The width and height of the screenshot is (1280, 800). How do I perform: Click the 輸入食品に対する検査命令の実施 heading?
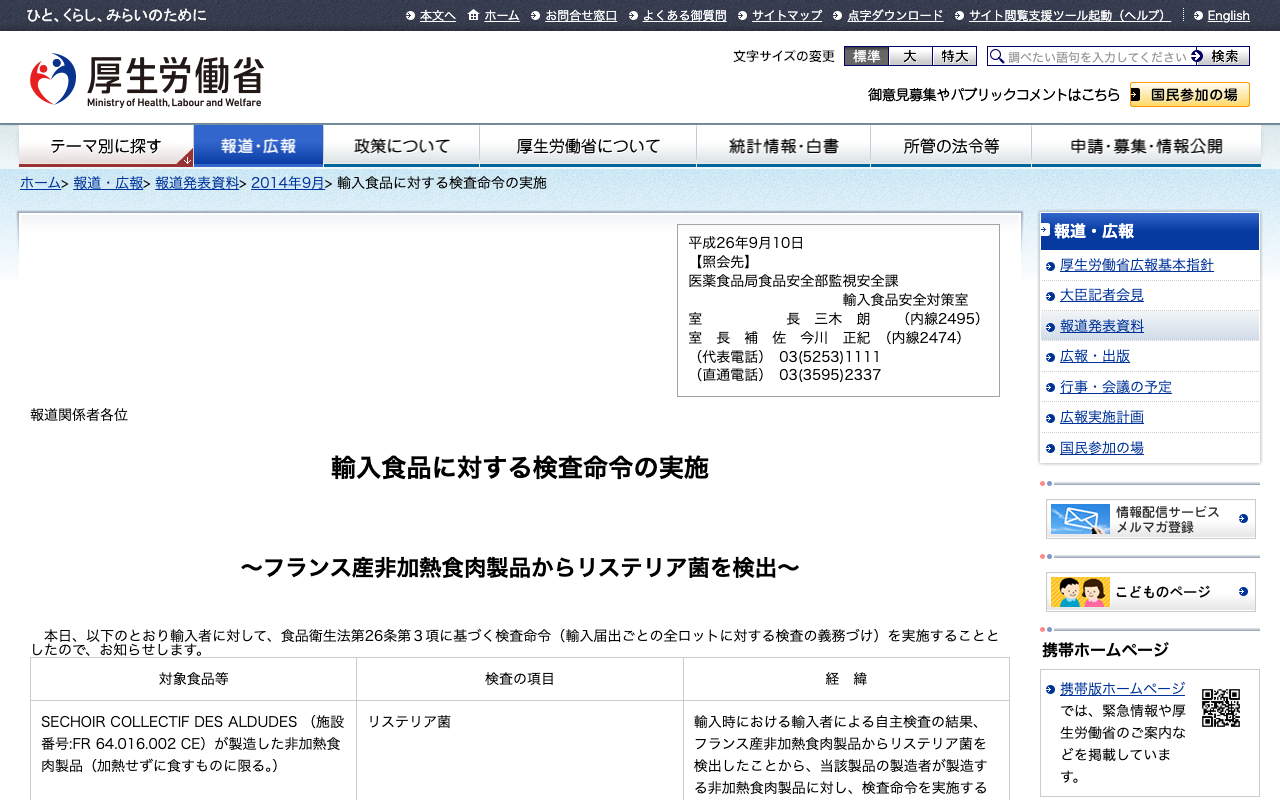[x=520, y=468]
